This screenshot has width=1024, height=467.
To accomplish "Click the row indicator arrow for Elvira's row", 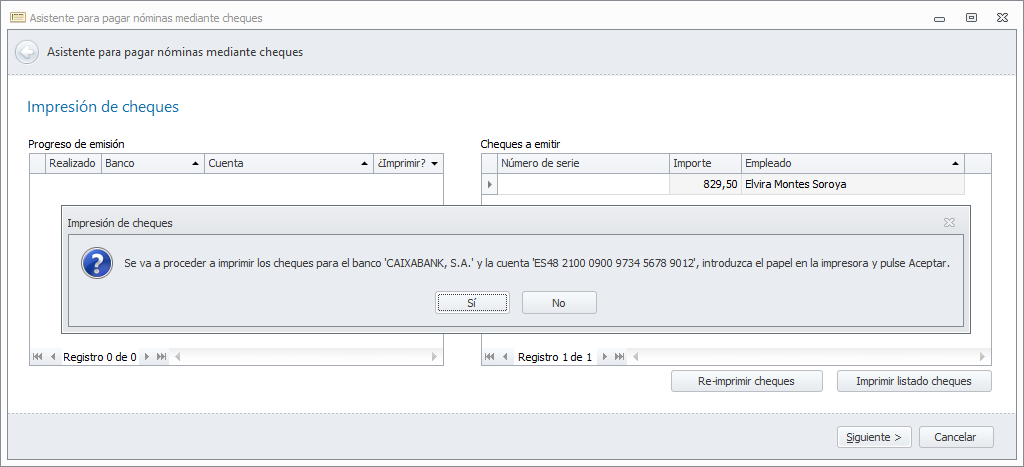I will 490,184.
